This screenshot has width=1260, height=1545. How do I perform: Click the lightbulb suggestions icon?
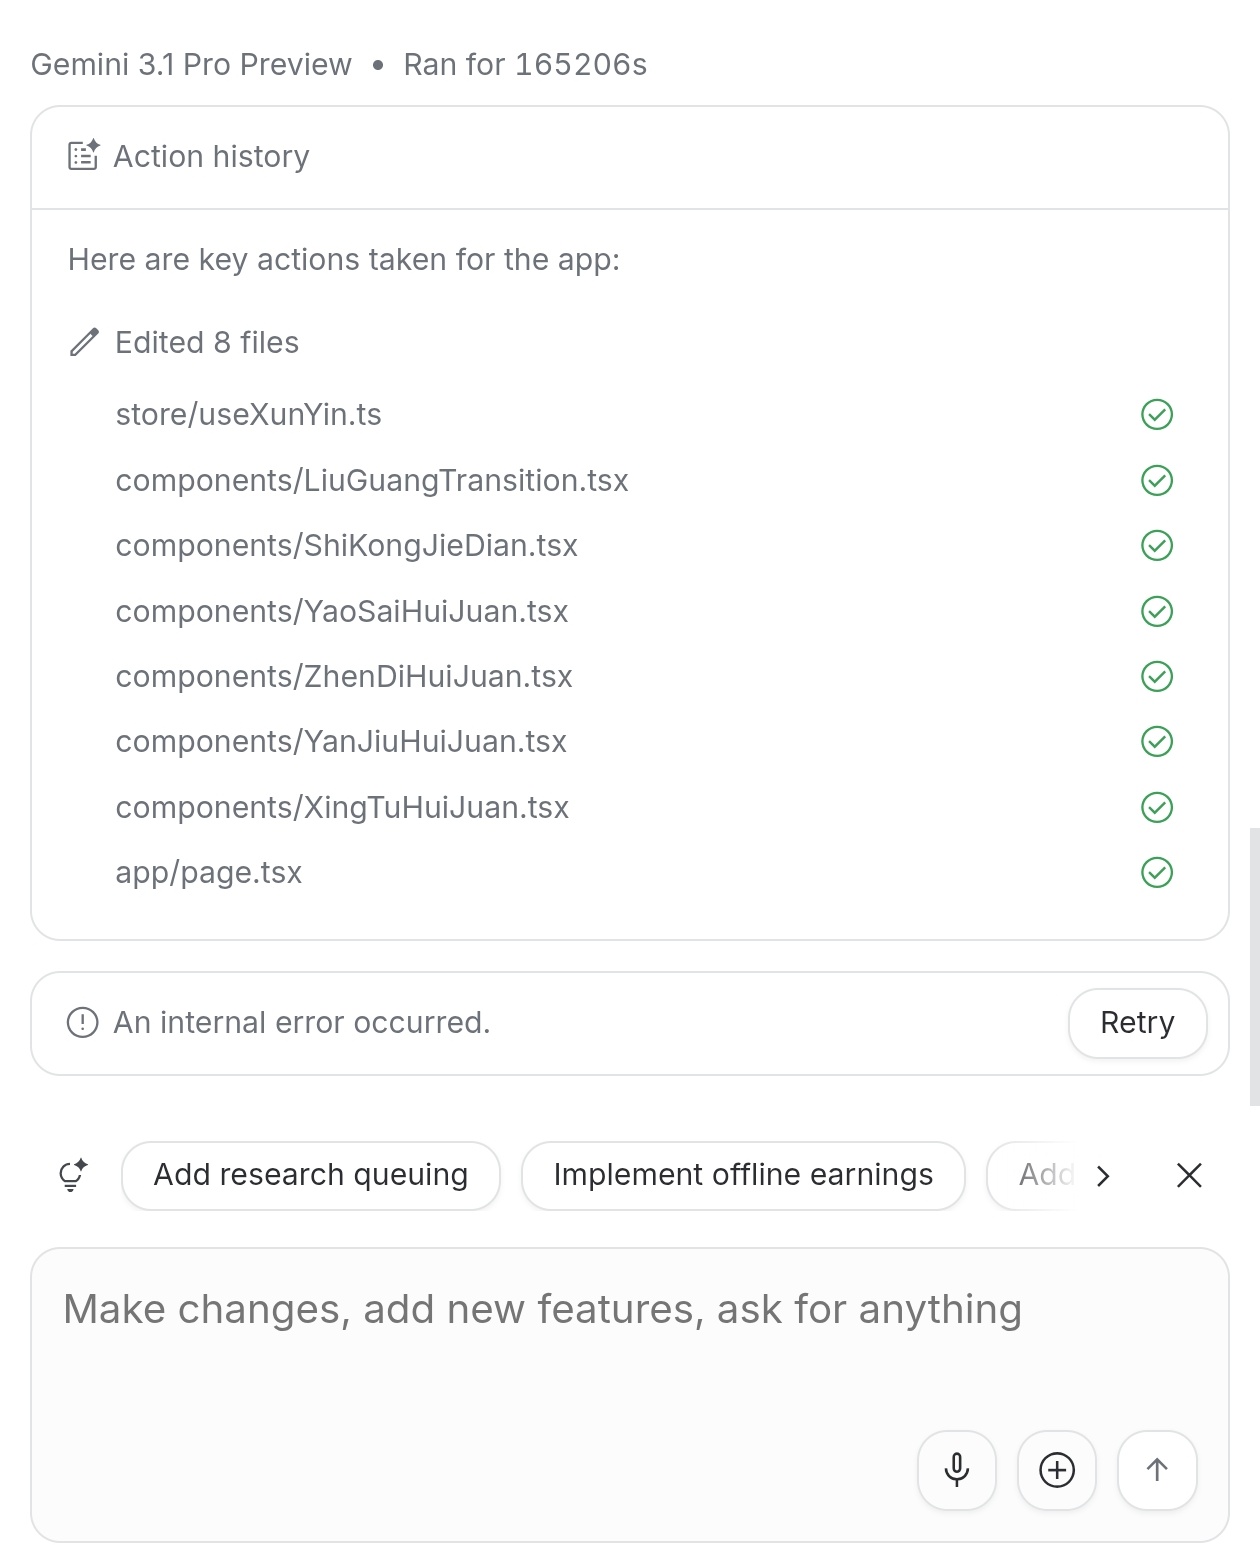click(x=73, y=1175)
